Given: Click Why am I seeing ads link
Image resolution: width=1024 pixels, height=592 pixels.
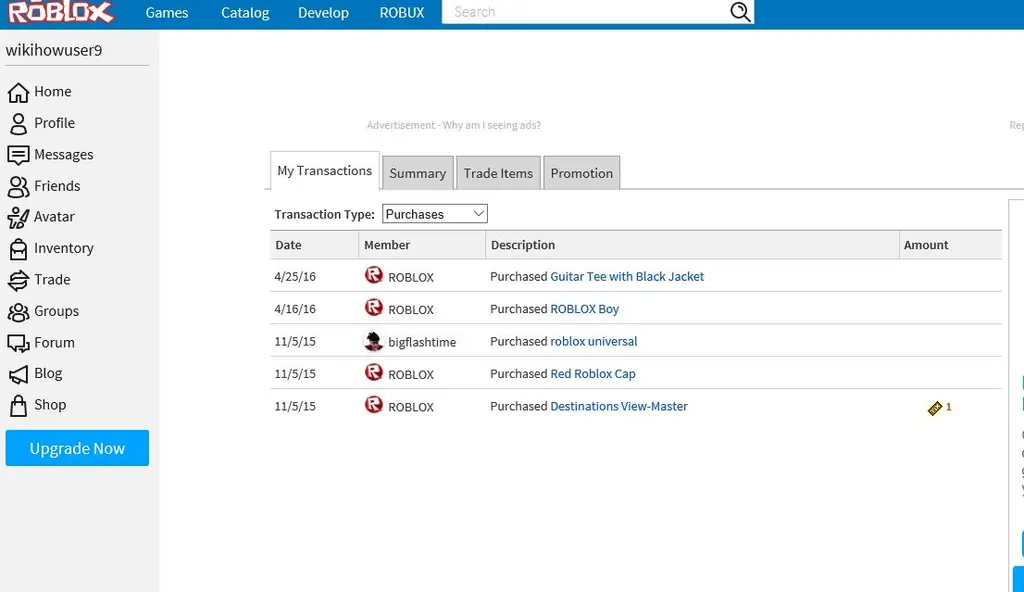Looking at the screenshot, I should click(492, 125).
